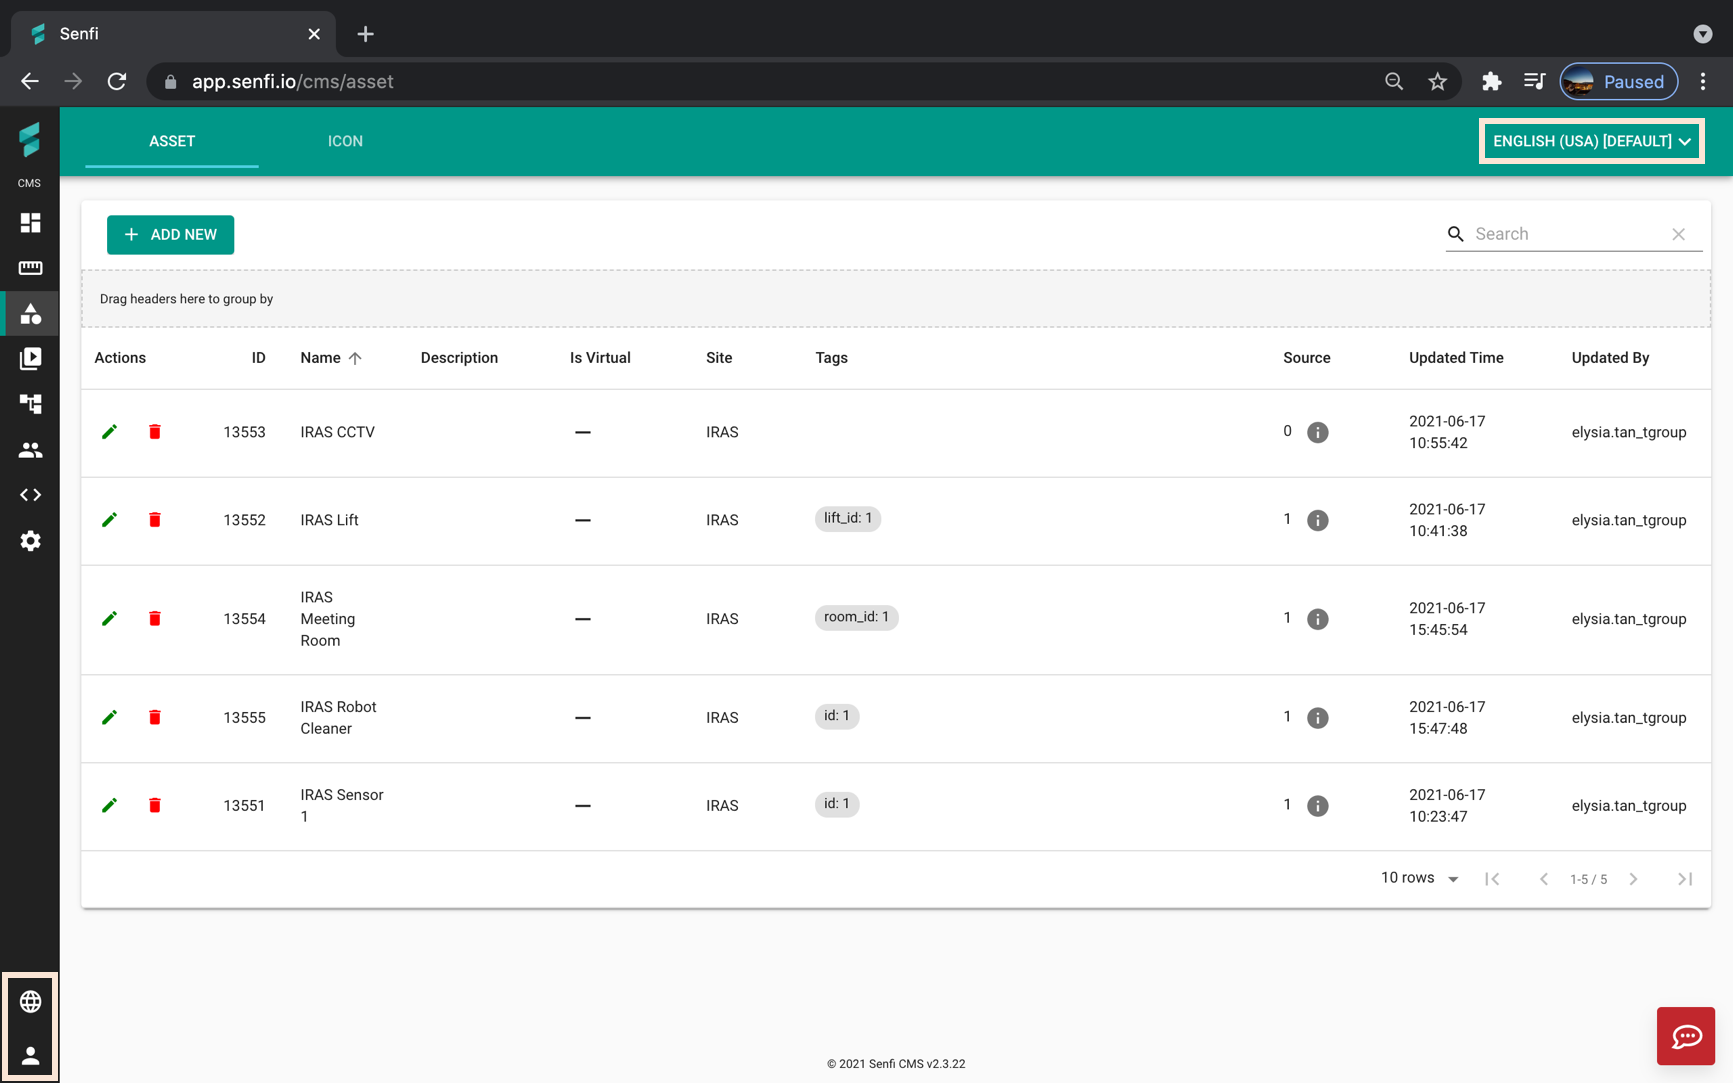Screen dimensions: 1733x1083
Task: Show source info for IRAS Sensor 1
Action: click(1318, 806)
